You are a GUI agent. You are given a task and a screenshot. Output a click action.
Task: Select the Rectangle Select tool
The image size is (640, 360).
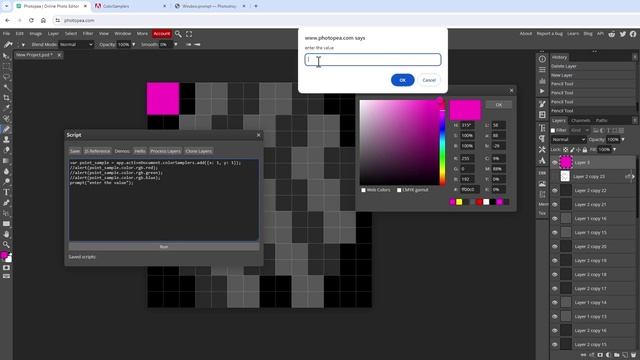(x=6, y=67)
